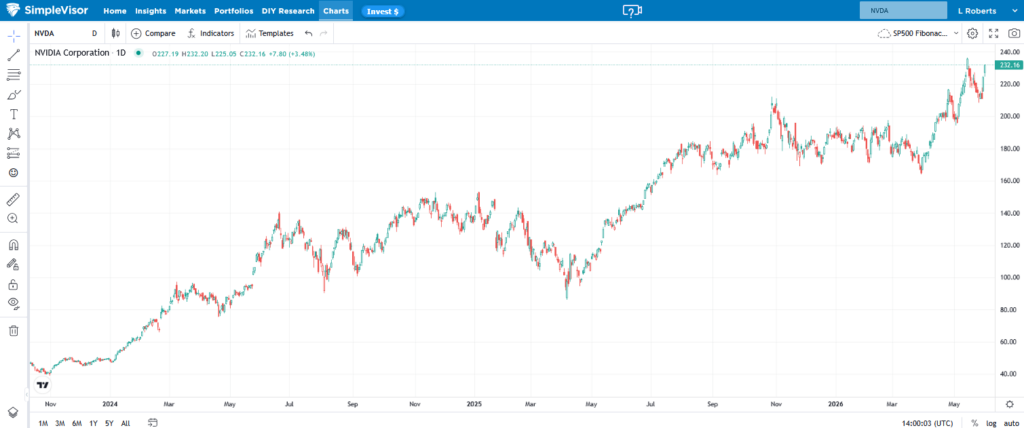Click the video help icon in header
The height and width of the screenshot is (428, 1024).
tap(632, 11)
